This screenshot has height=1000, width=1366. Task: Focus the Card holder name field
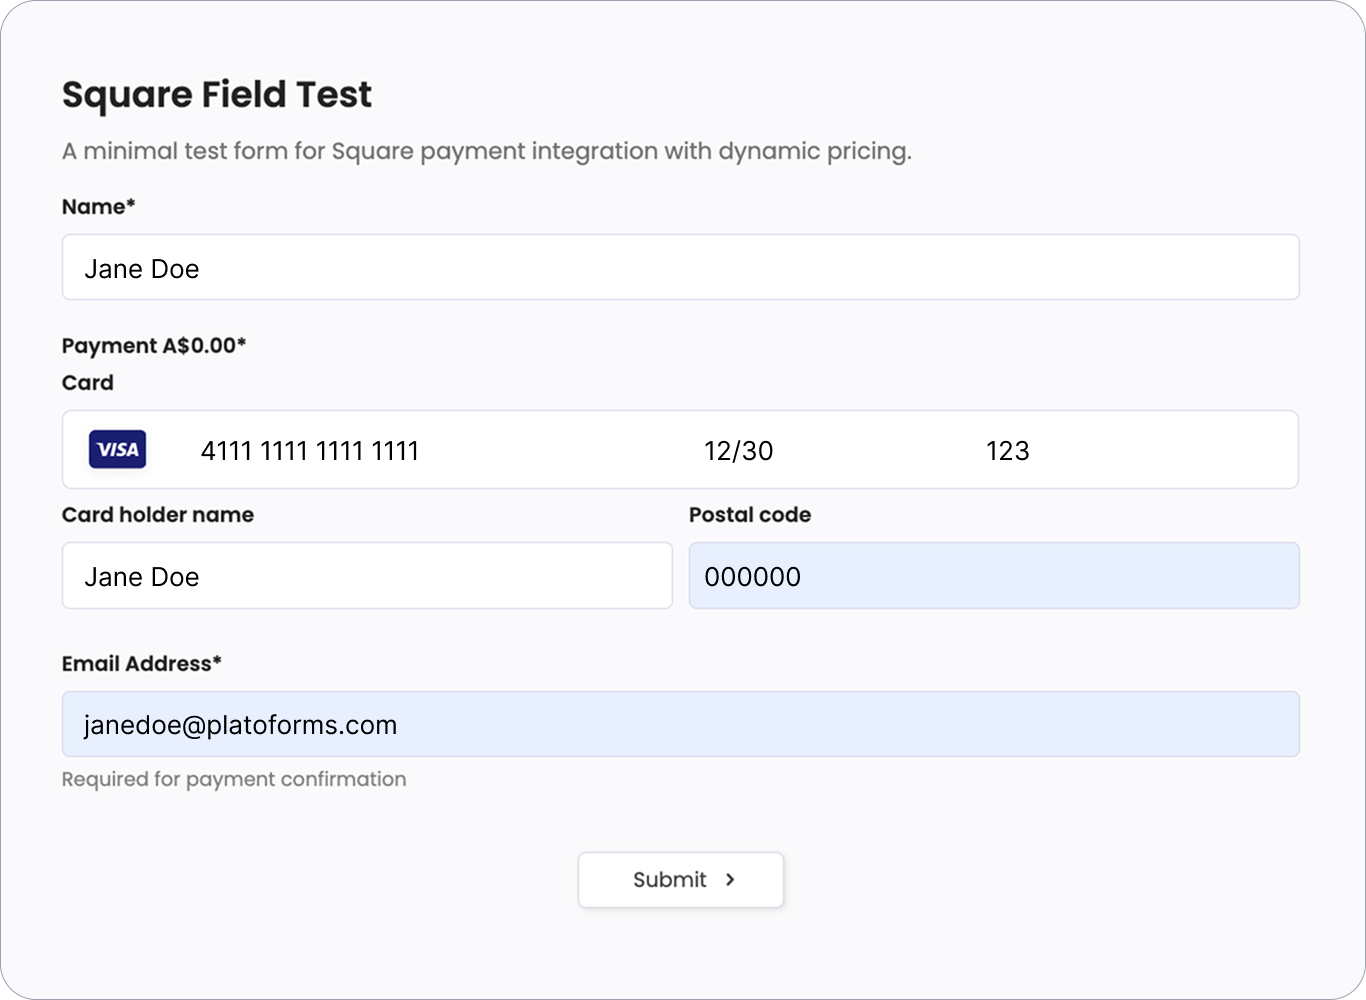(x=367, y=576)
